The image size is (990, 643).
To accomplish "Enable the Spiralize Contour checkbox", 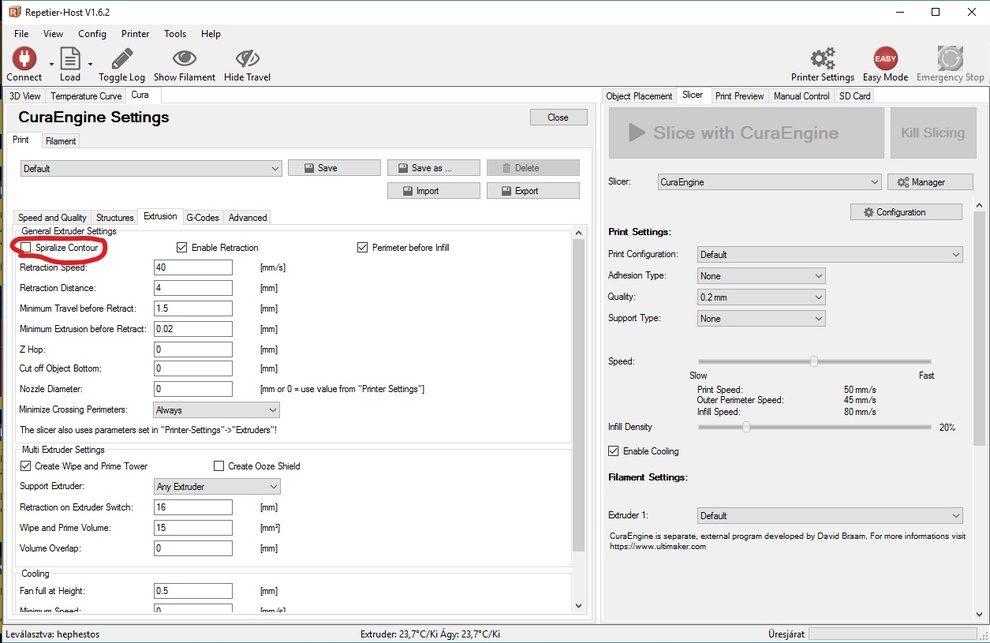I will (x=26, y=247).
